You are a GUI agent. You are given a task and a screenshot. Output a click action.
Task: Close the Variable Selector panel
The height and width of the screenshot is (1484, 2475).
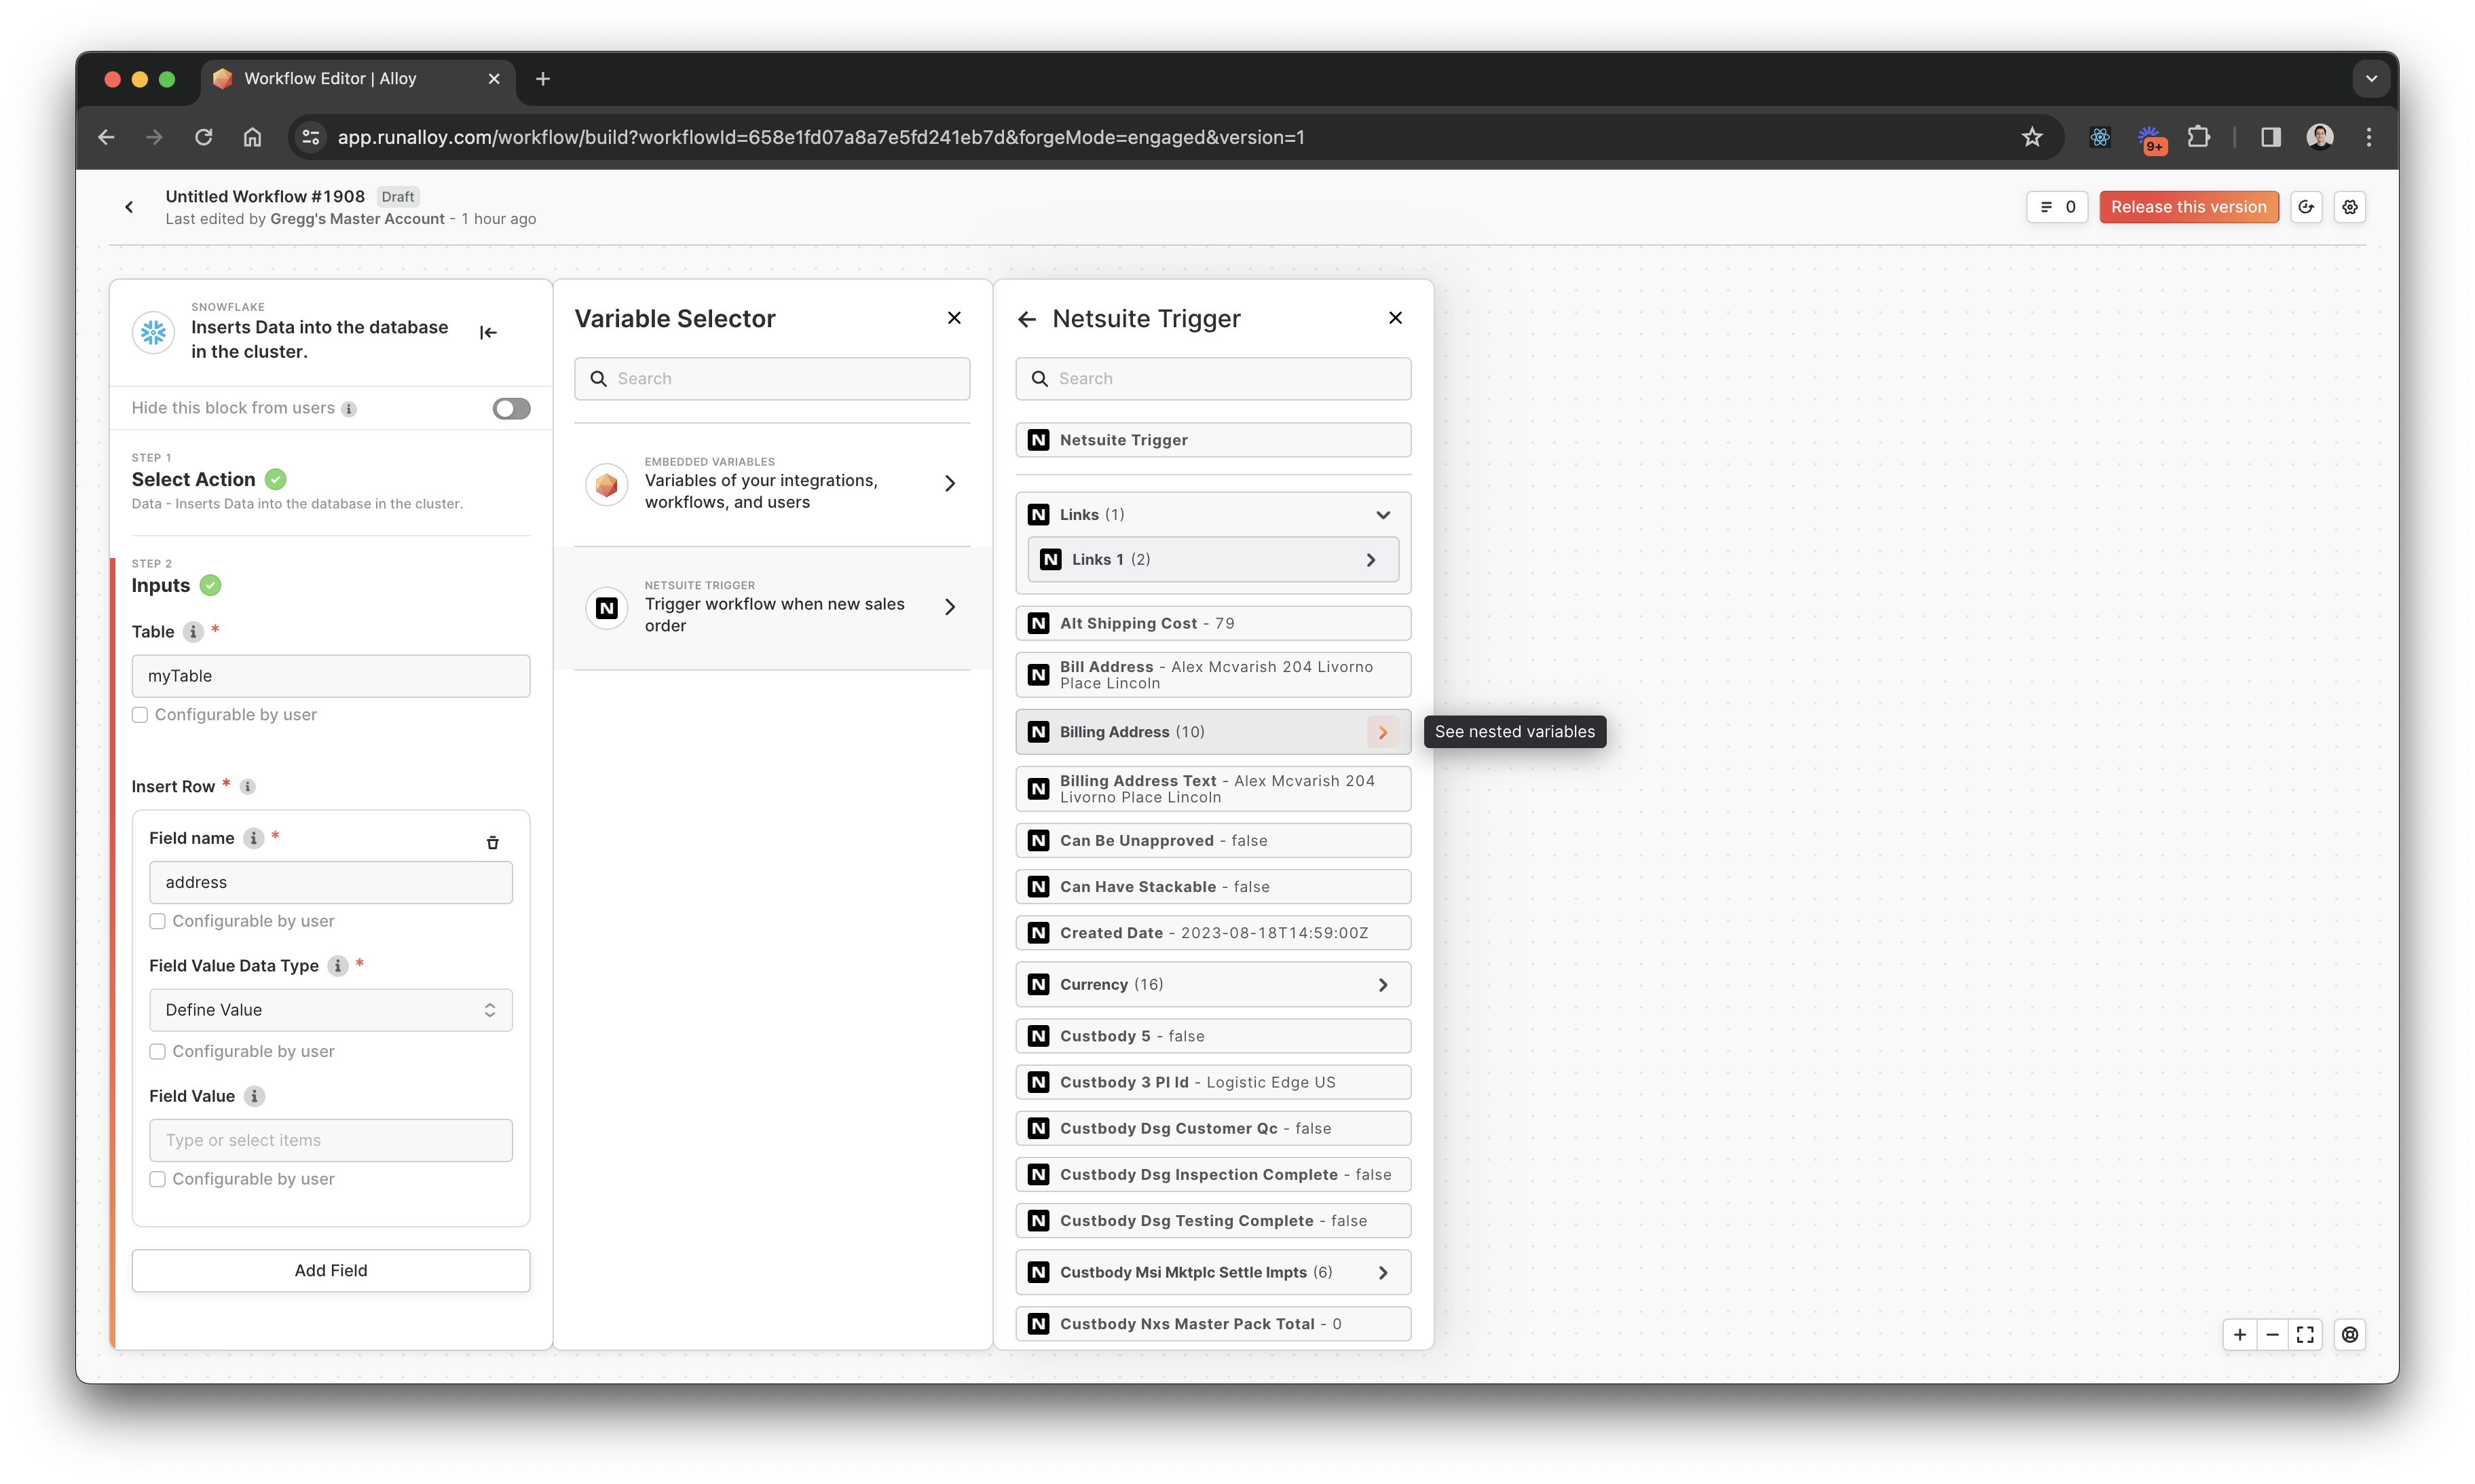[954, 318]
